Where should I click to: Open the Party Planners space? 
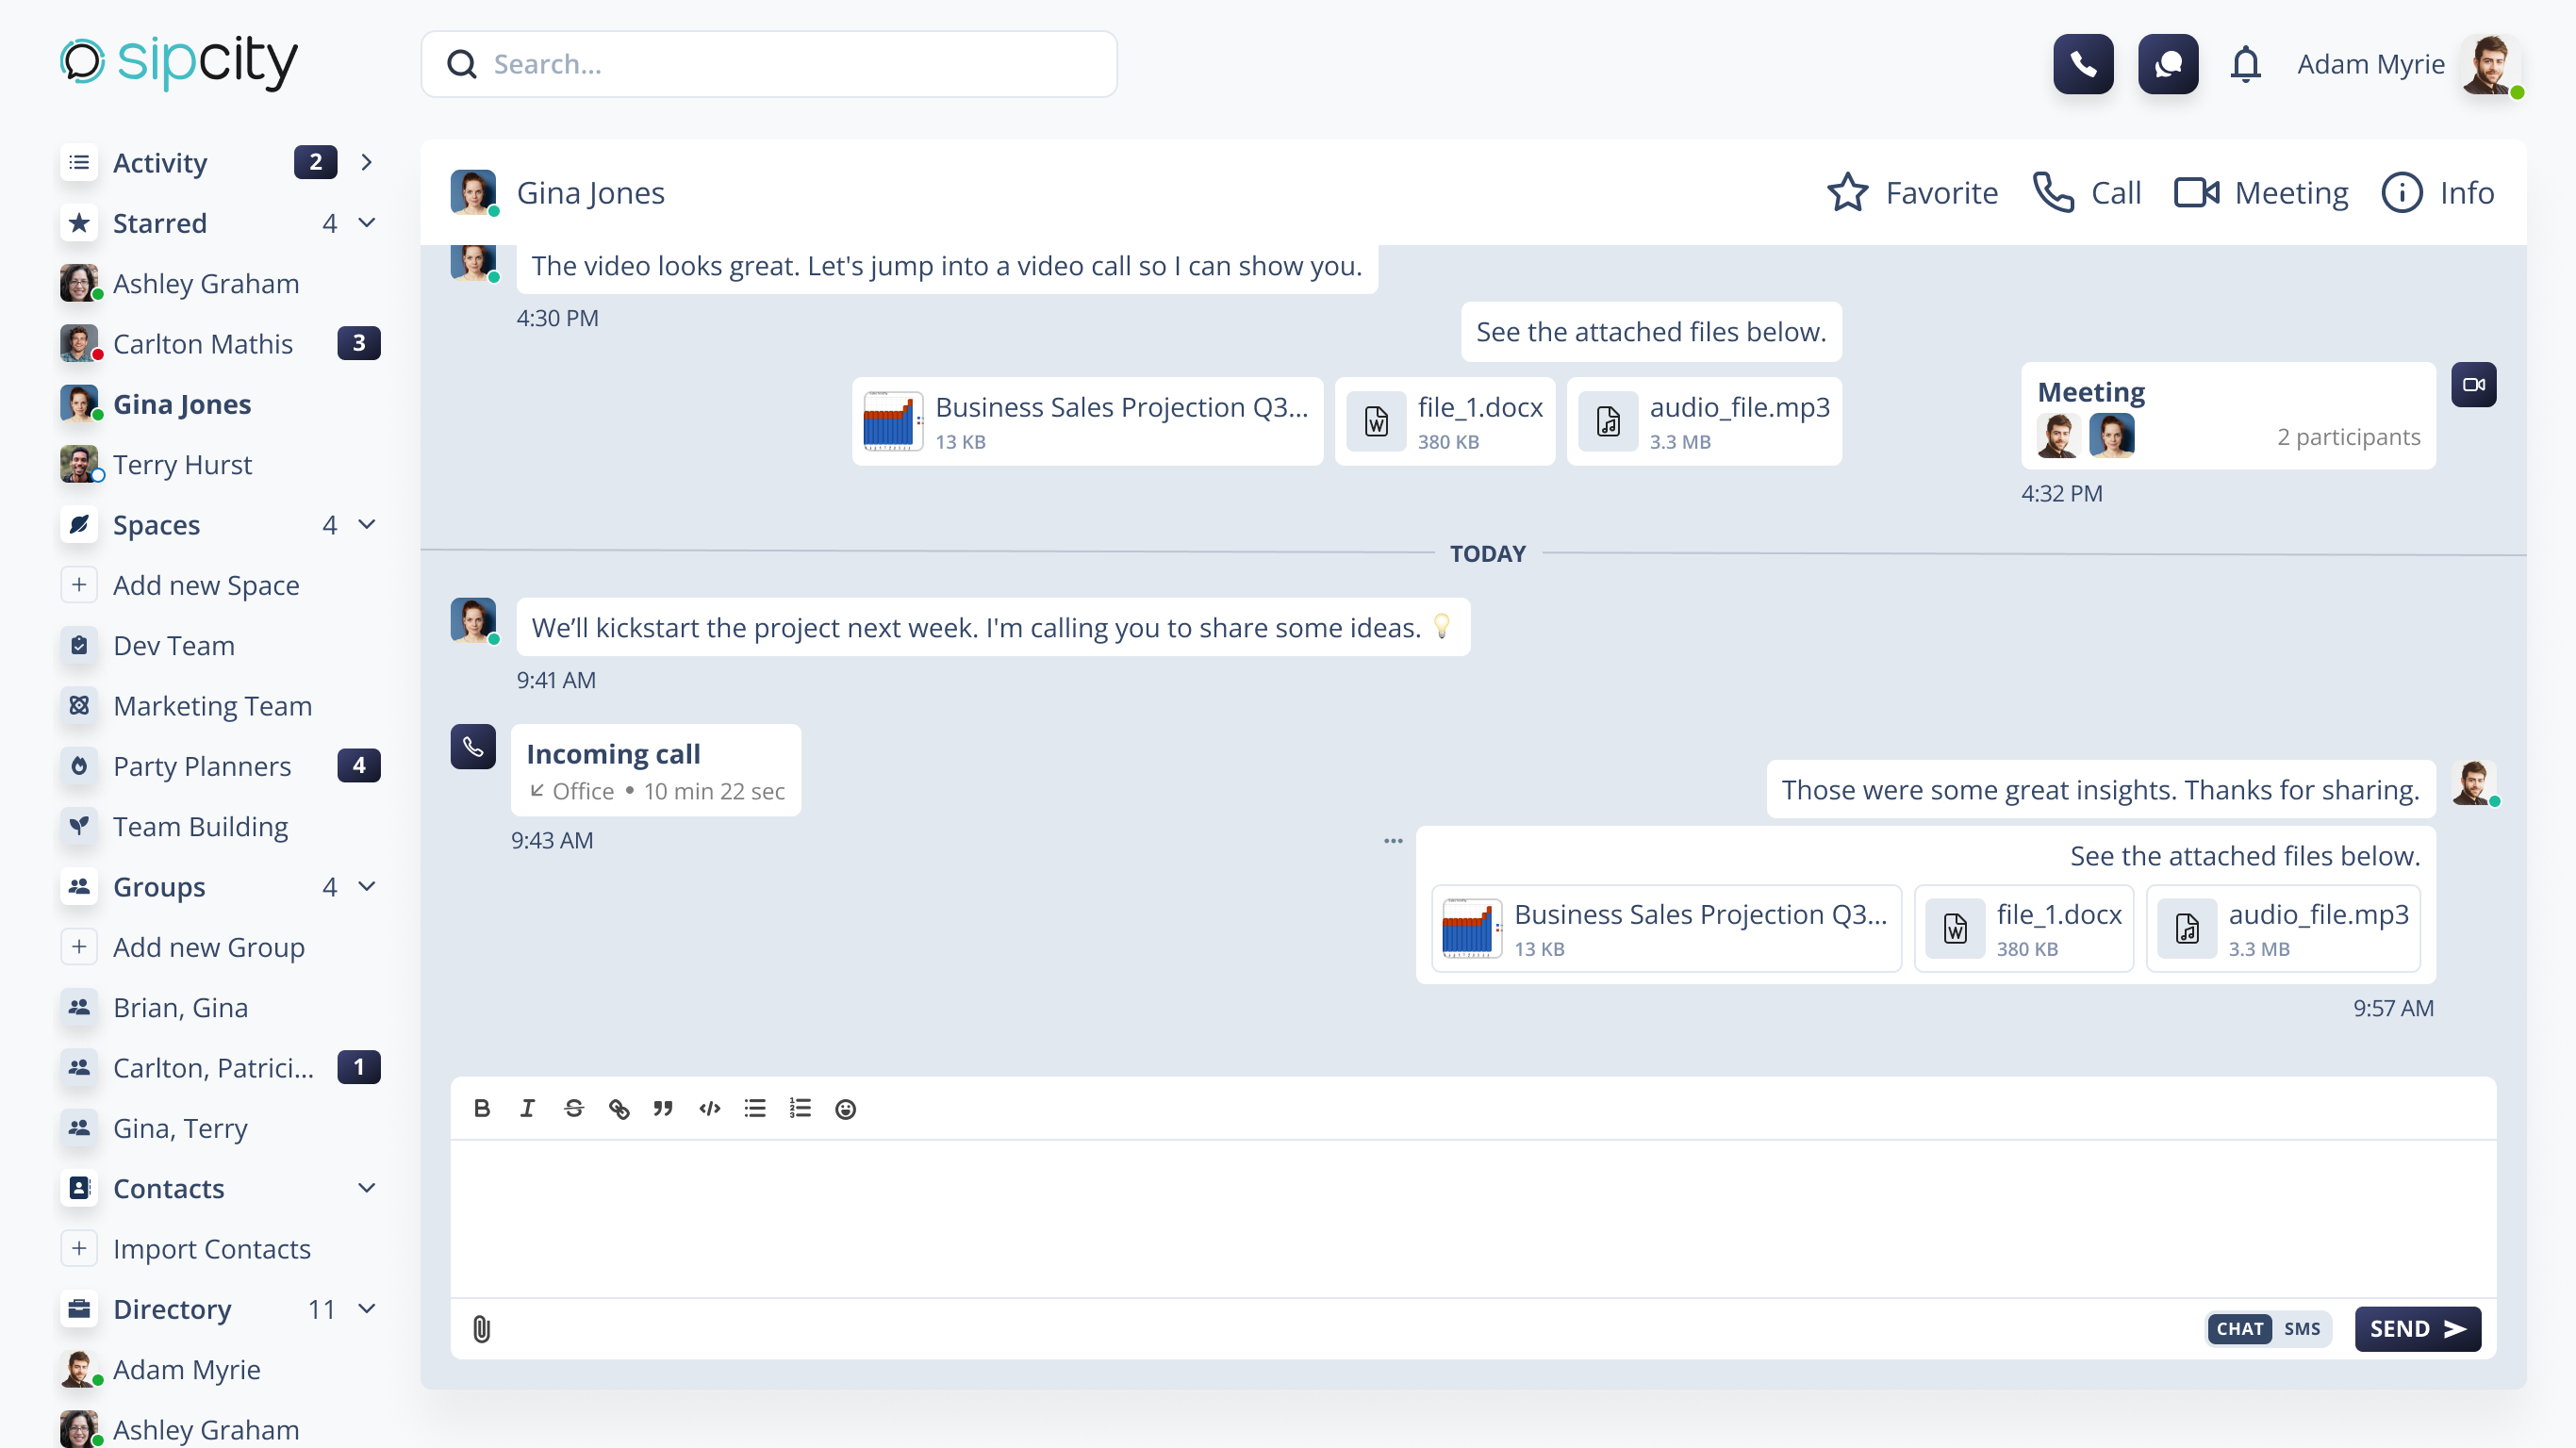coord(202,766)
